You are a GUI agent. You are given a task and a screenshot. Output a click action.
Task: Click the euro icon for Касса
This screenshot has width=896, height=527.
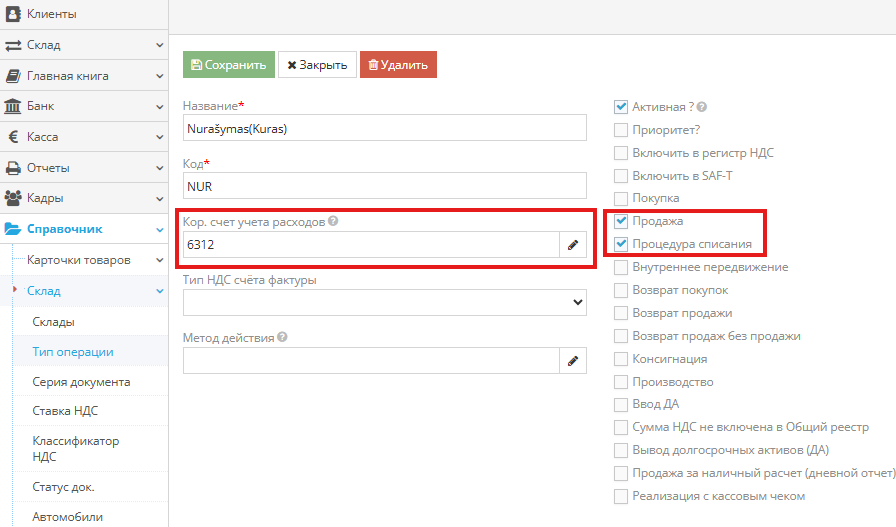[14, 137]
